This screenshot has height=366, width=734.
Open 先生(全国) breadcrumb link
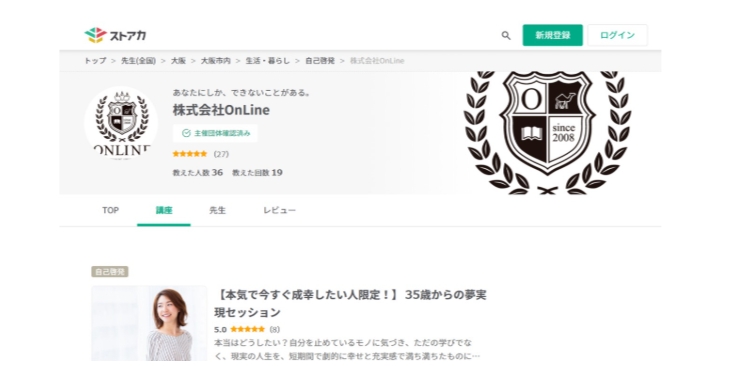(x=138, y=61)
